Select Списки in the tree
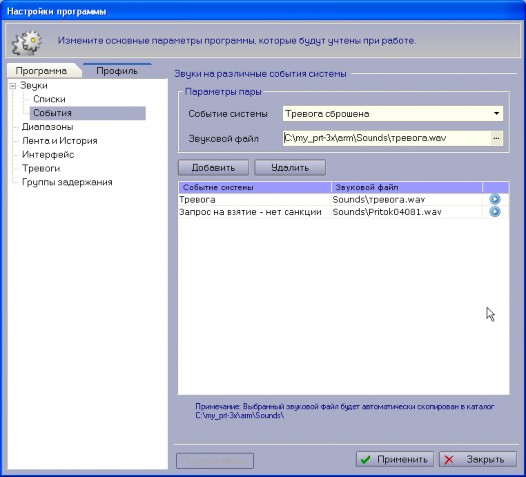The width and height of the screenshot is (526, 477). pyautogui.click(x=49, y=99)
